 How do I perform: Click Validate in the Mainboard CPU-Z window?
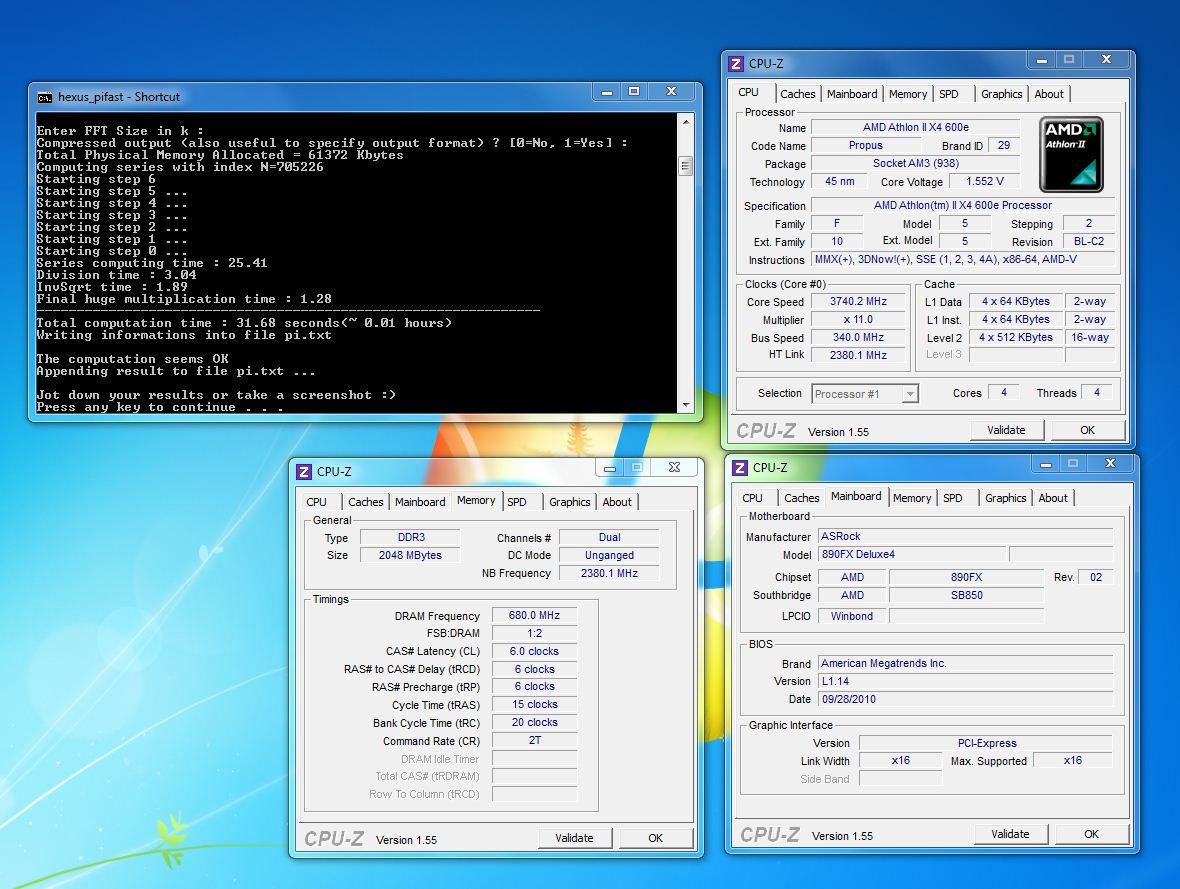(1010, 835)
